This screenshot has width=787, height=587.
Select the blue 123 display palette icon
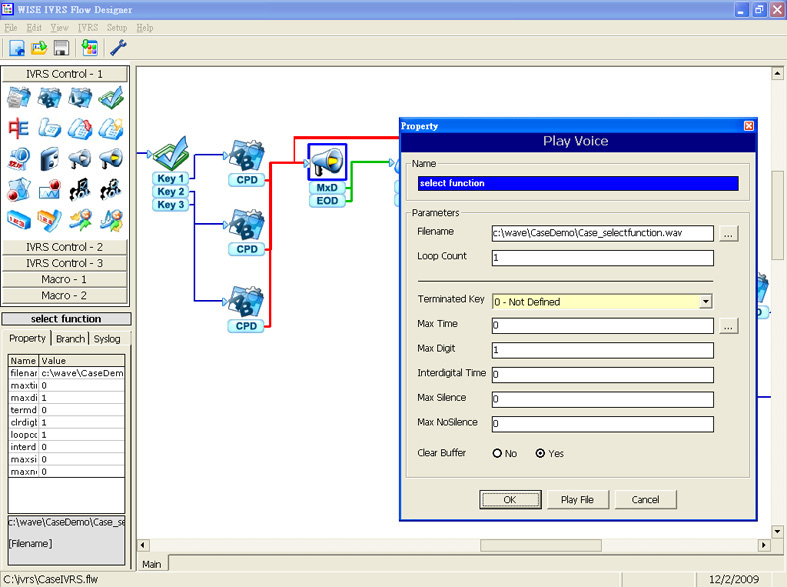tap(19, 220)
